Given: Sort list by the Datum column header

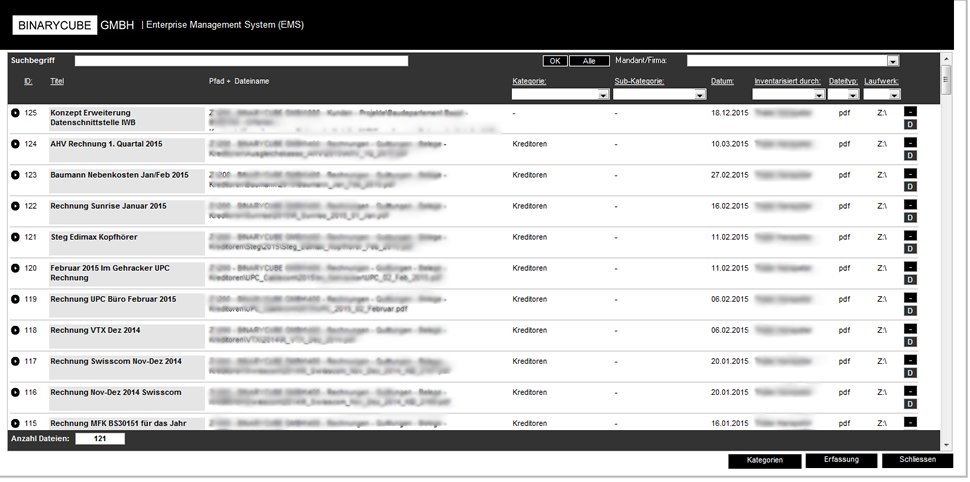Looking at the screenshot, I should (x=722, y=81).
